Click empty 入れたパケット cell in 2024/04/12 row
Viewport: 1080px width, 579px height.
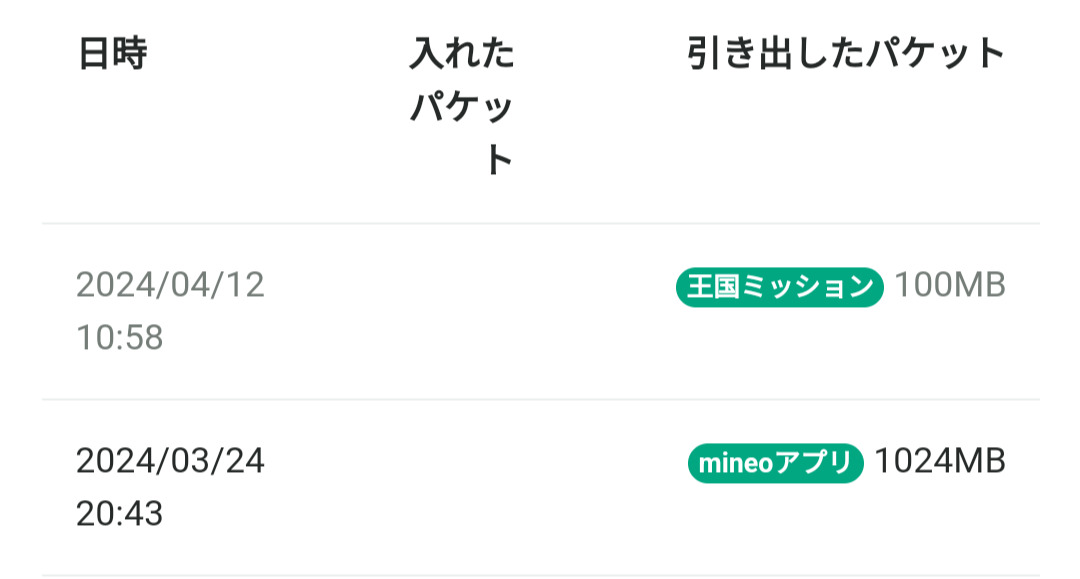[462, 312]
